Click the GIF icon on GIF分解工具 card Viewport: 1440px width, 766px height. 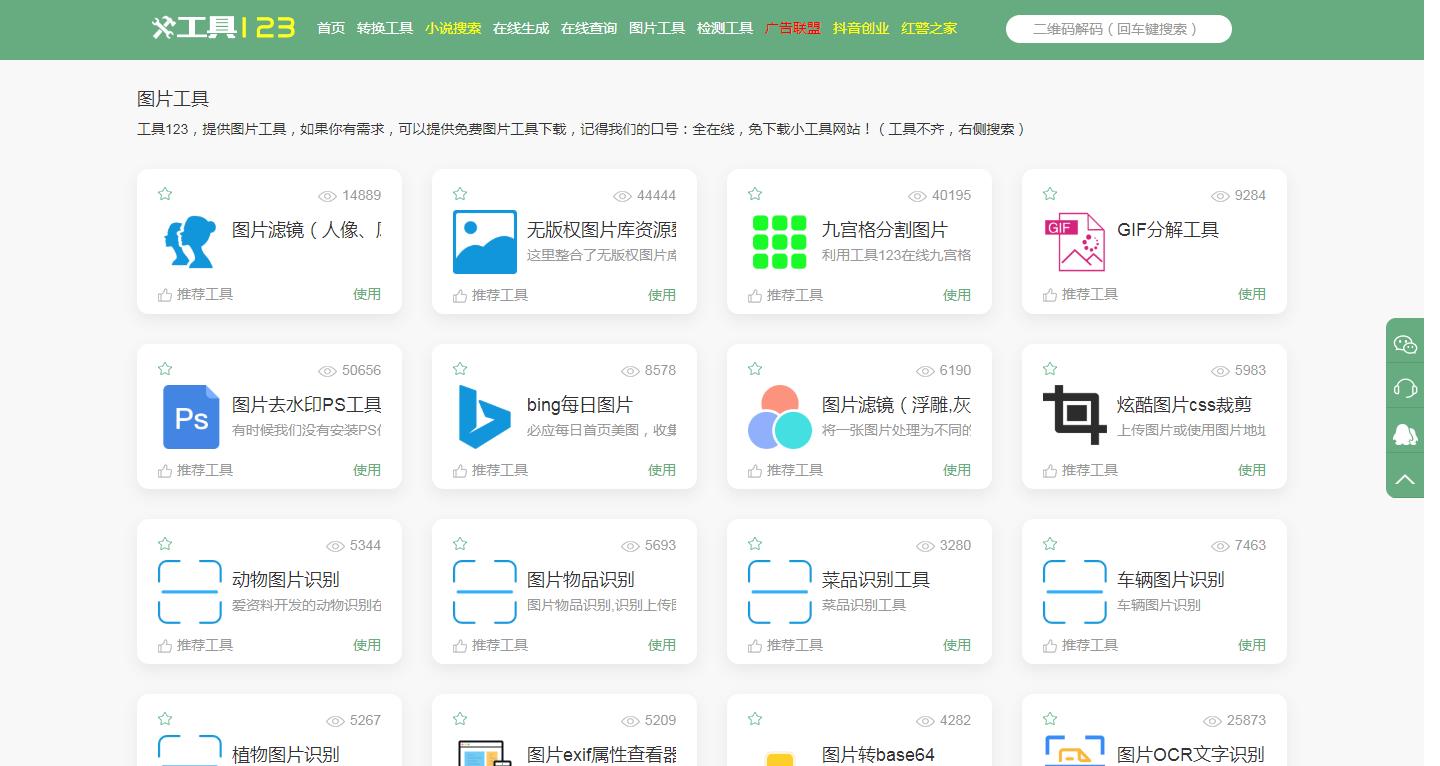(1074, 241)
